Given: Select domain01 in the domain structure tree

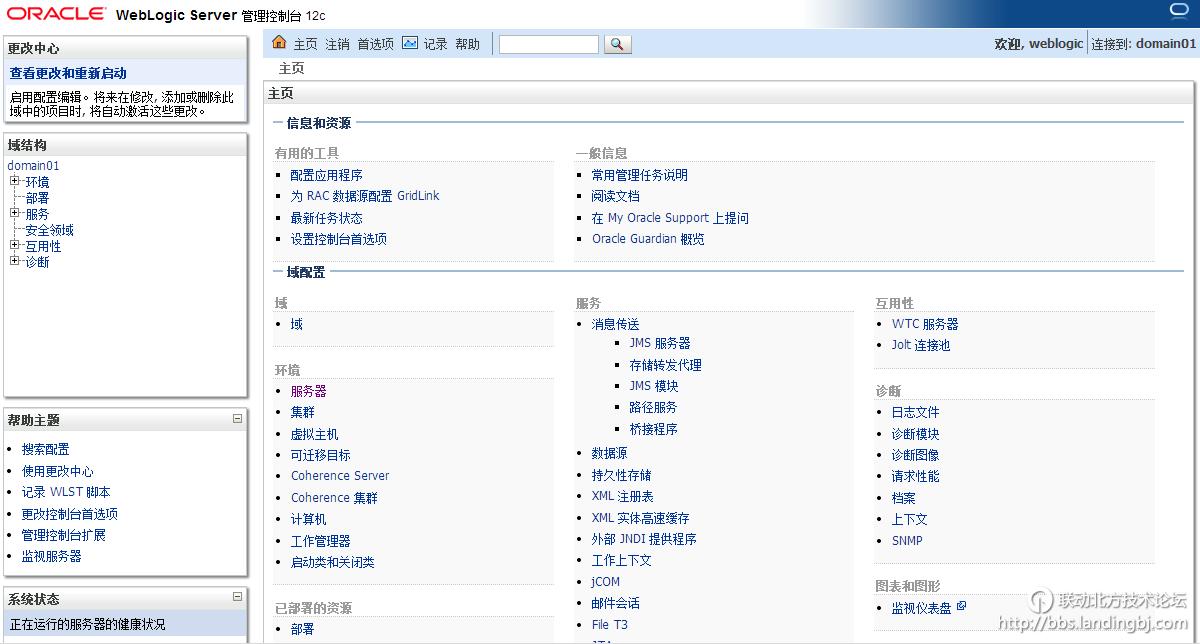Looking at the screenshot, I should point(33,165).
